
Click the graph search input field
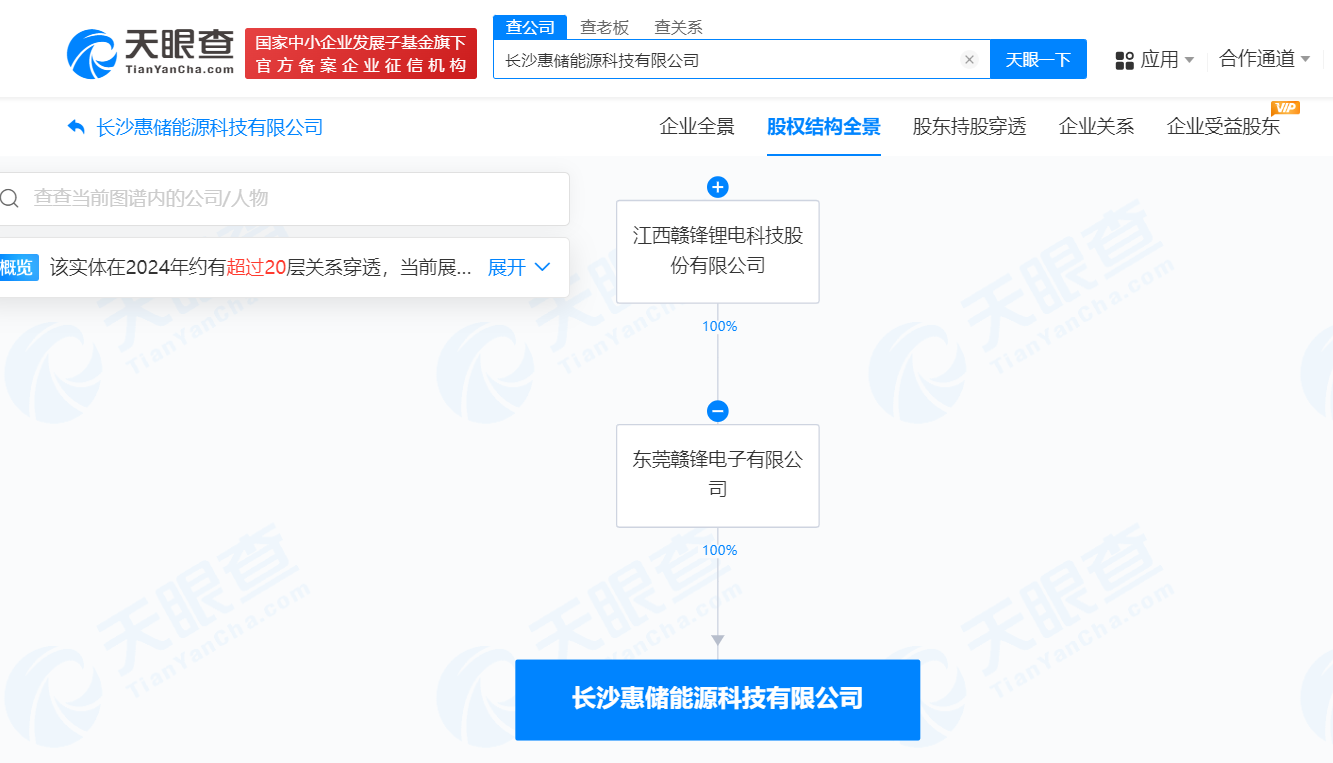(x=290, y=198)
